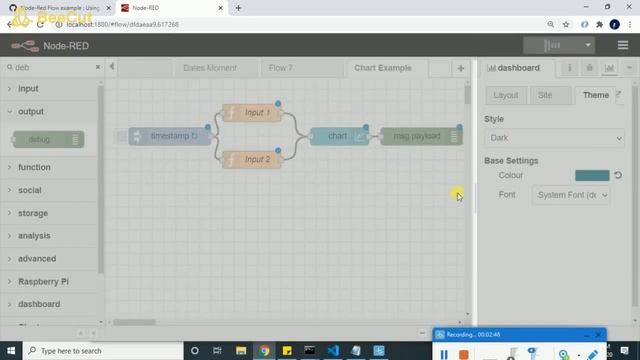Bookmark this page with star icon
The width and height of the screenshot is (640, 360).
click(x=566, y=24)
